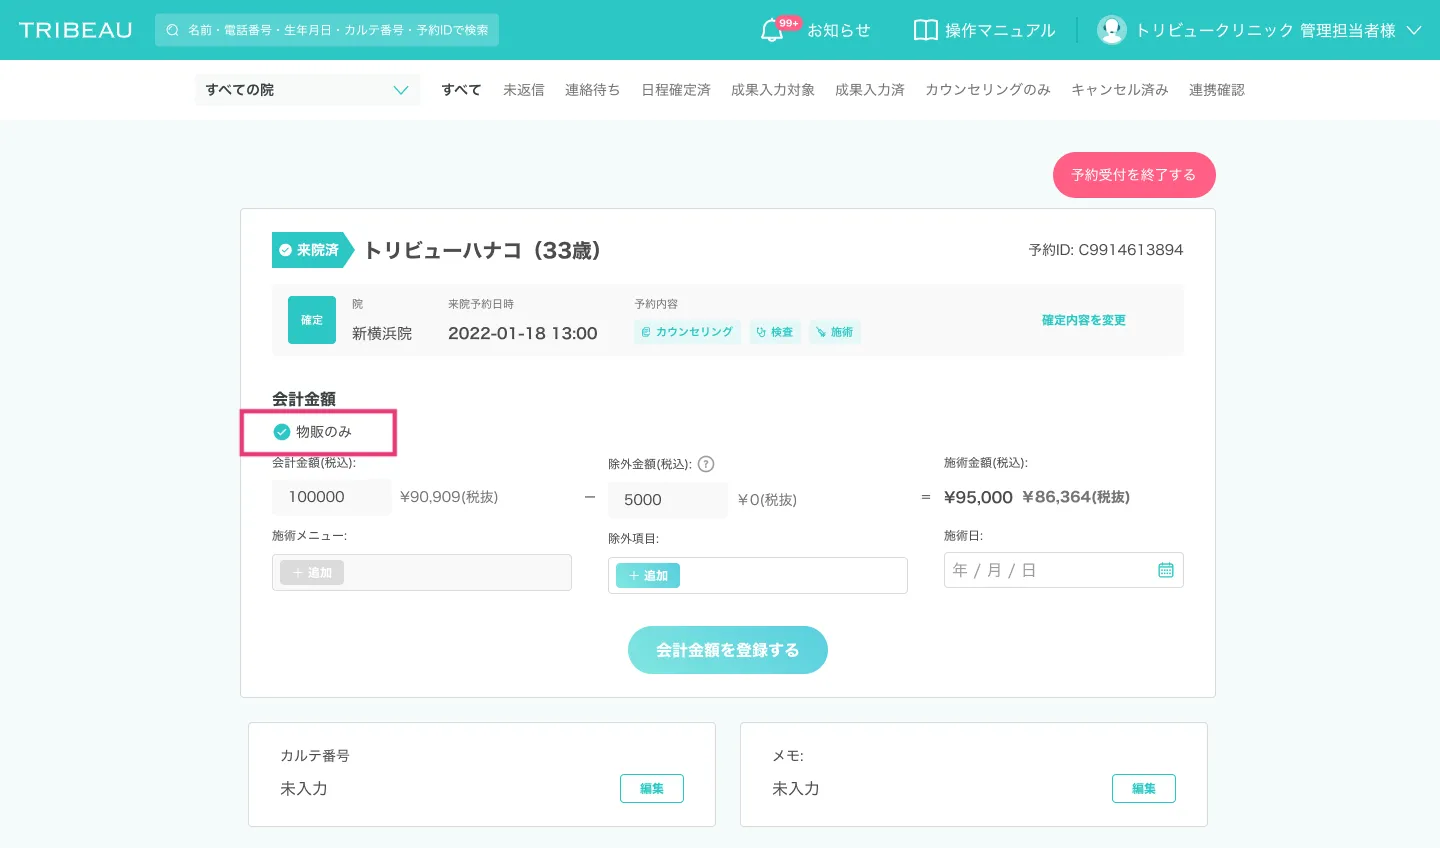Screen dimensions: 1440x848
Task: Click the 予約受付を終了する button
Action: 1133,175
